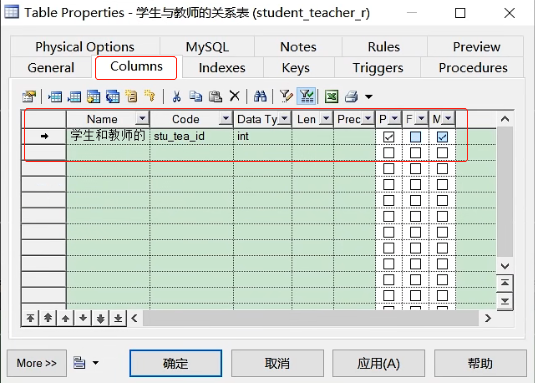Uncheck the P checkbox for stu_tea_id

tap(388, 137)
